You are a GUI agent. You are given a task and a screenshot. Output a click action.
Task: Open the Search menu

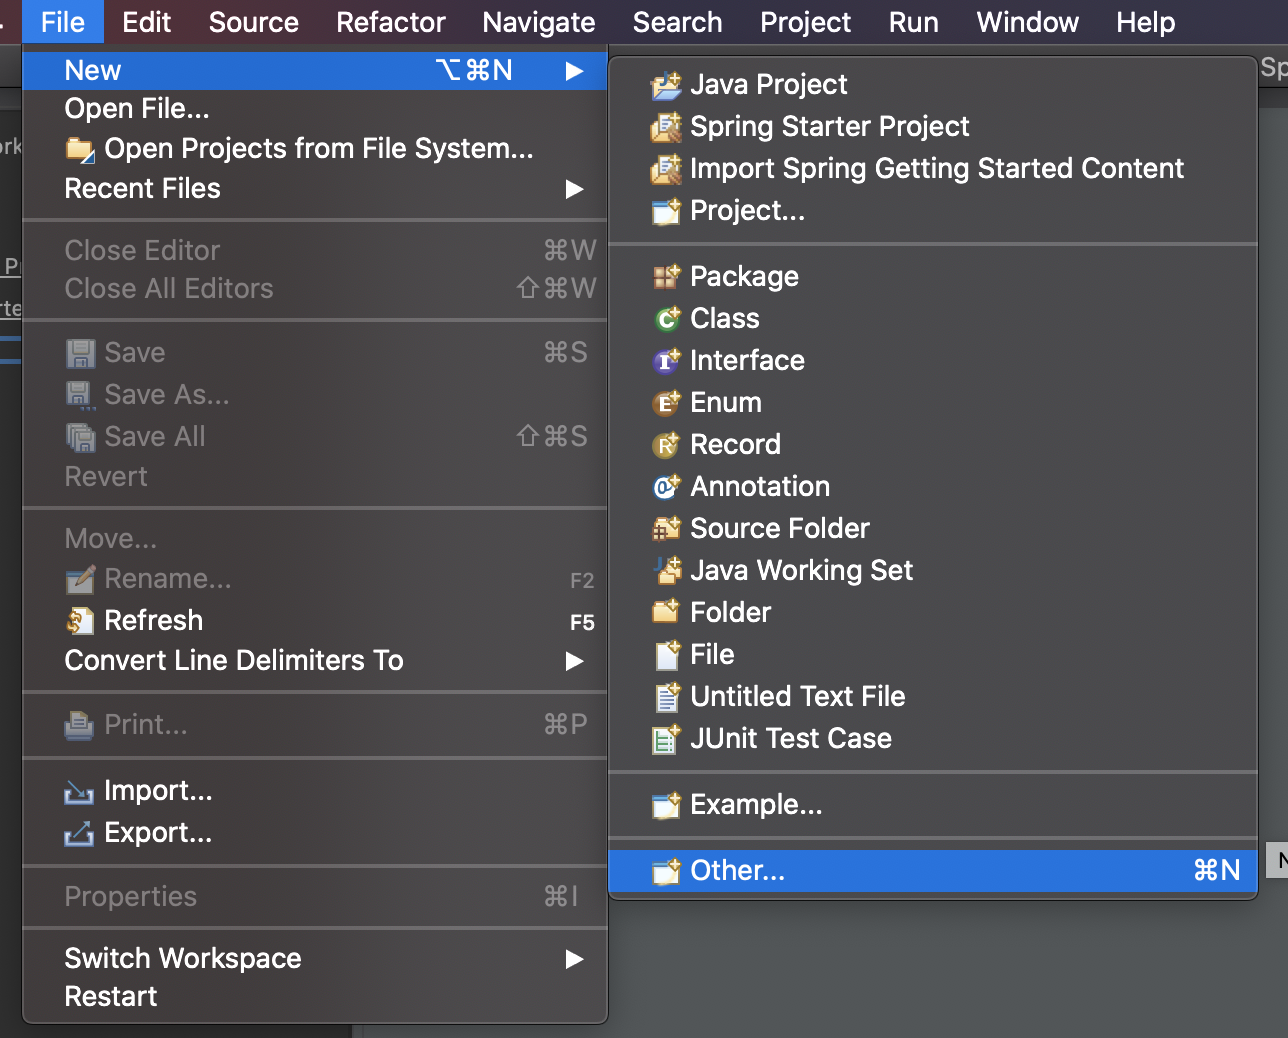[x=678, y=22]
